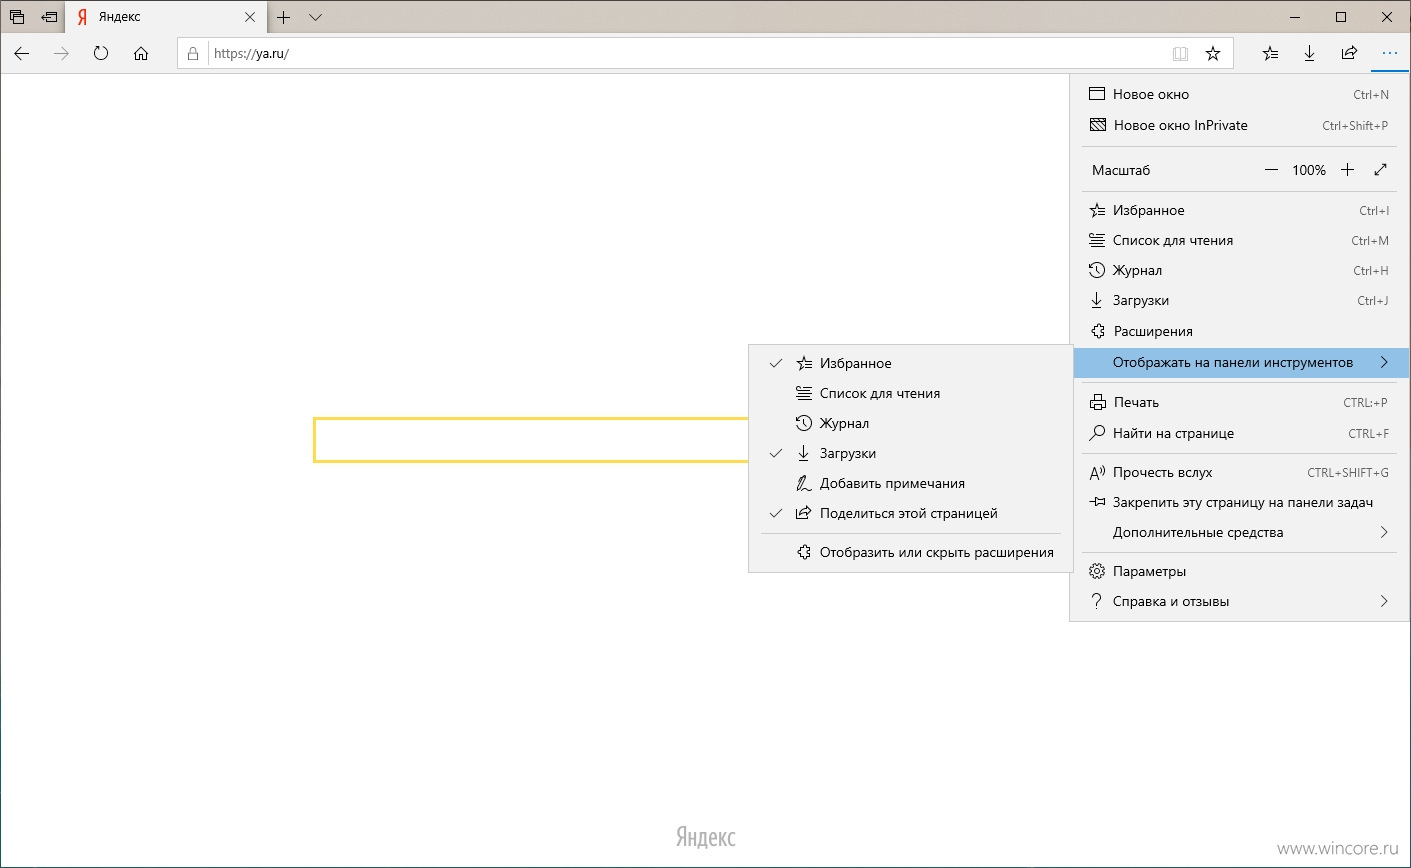
Task: Expand Дополнительные средства submenu
Action: [1239, 532]
